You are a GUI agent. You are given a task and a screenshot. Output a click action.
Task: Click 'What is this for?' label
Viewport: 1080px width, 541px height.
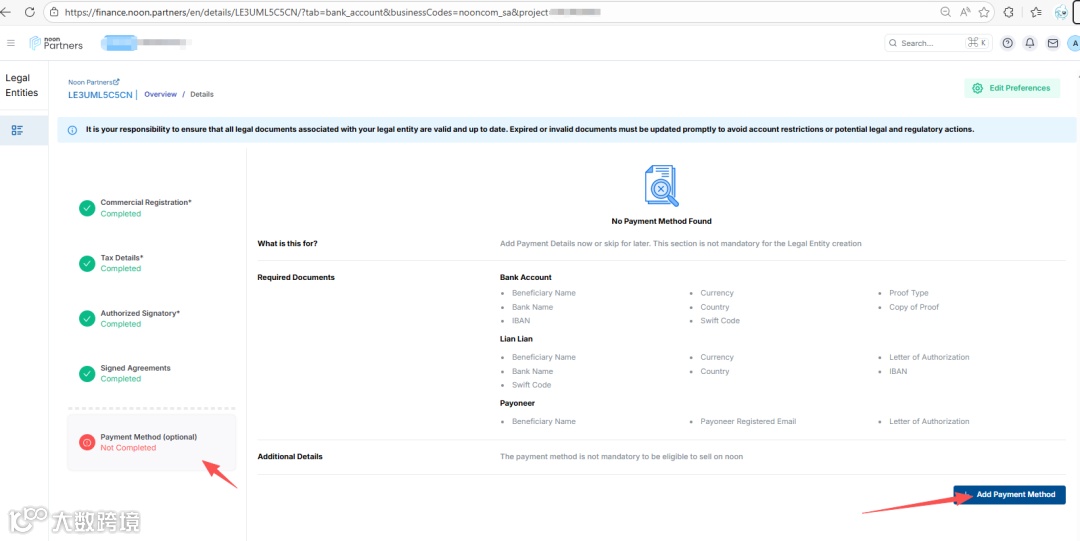tap(287, 243)
